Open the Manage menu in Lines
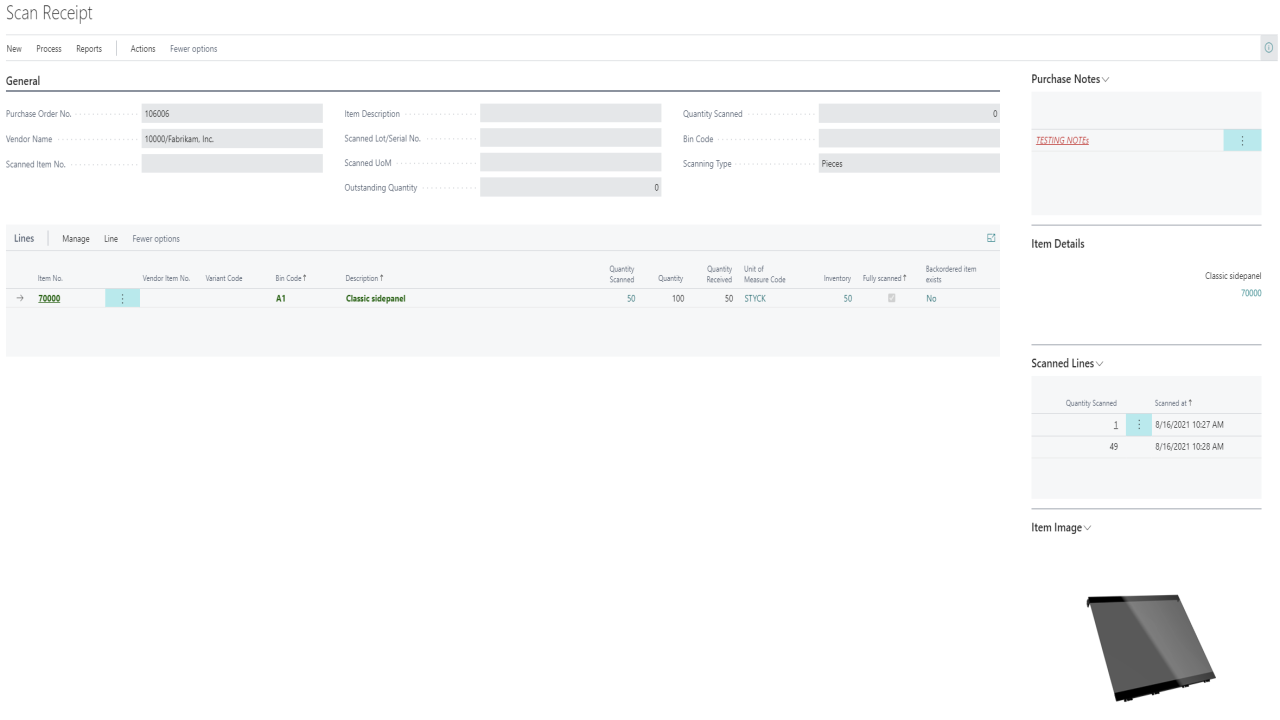The image size is (1280, 720). (76, 239)
